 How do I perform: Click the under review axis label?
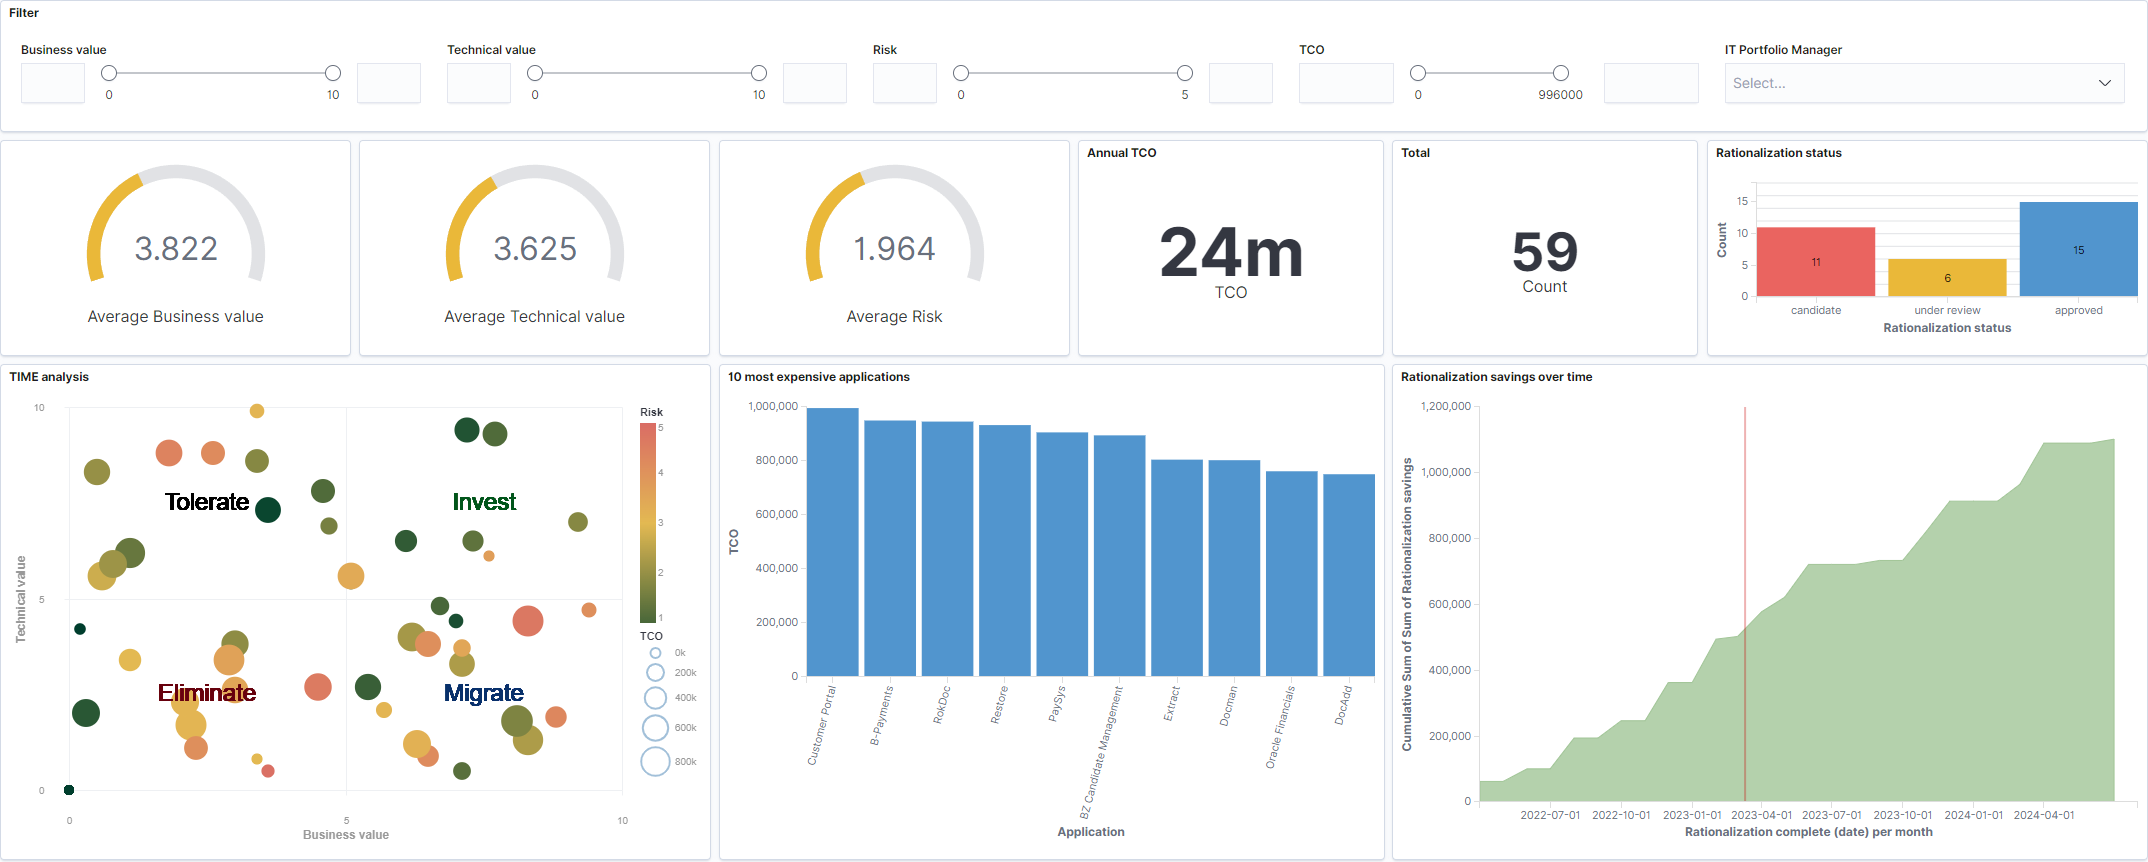(x=1947, y=310)
